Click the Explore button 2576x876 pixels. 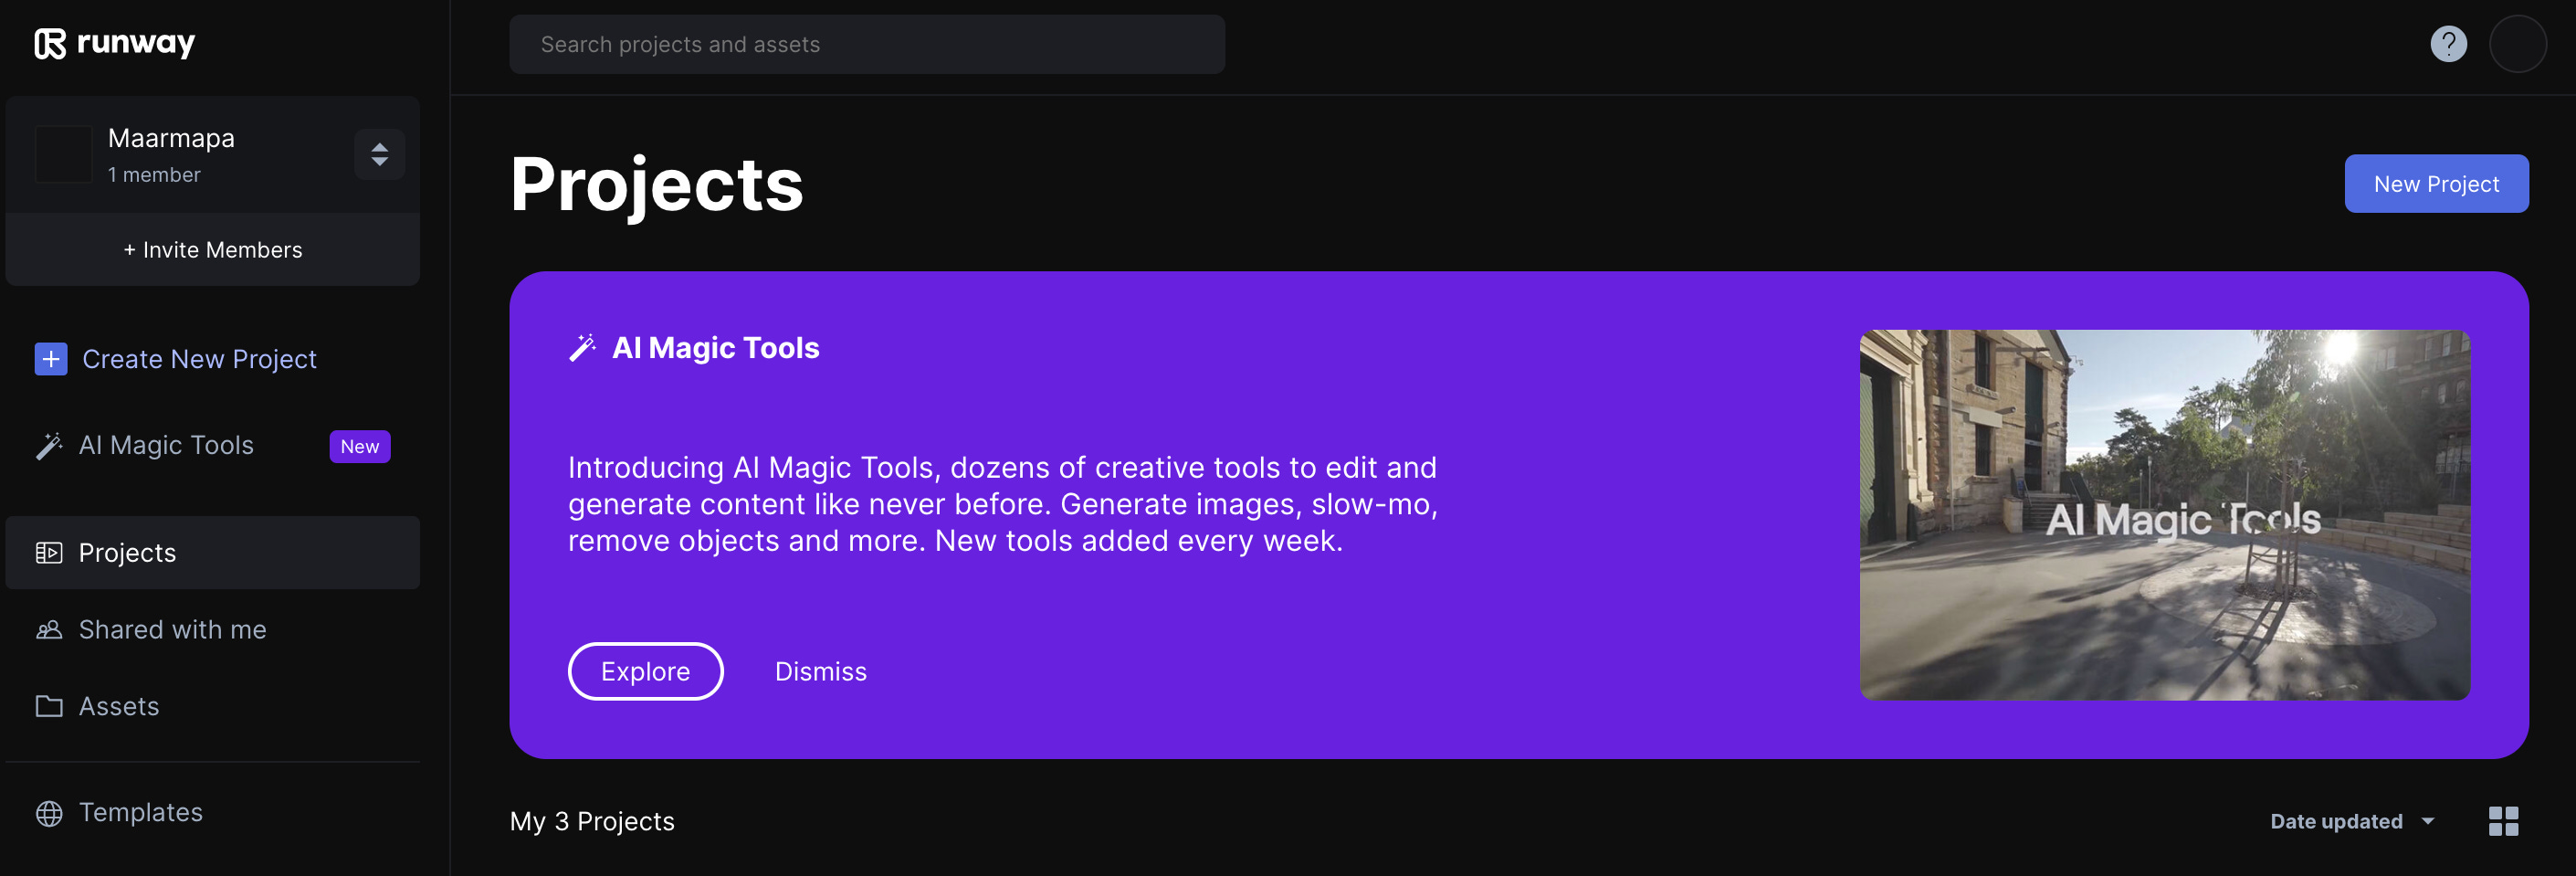645,672
